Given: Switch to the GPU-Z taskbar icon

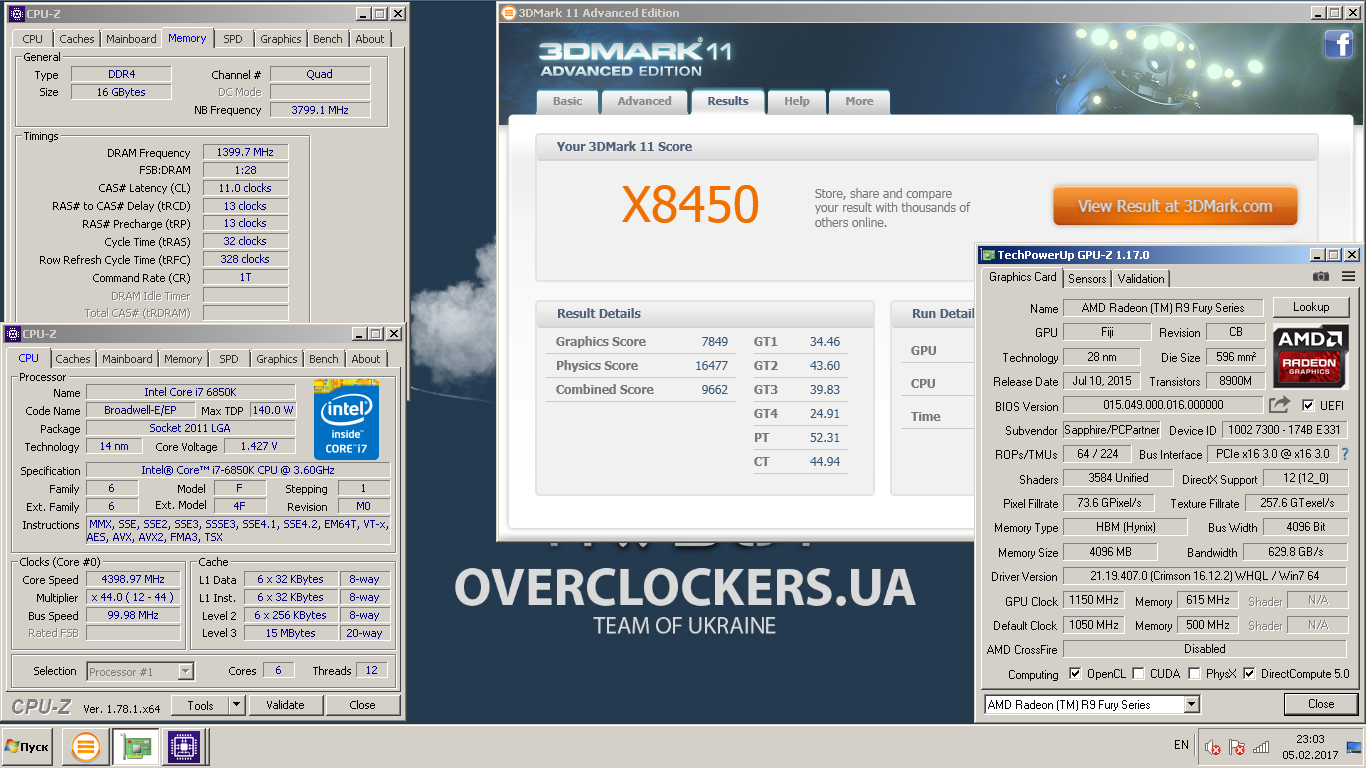Looking at the screenshot, I should point(135,747).
